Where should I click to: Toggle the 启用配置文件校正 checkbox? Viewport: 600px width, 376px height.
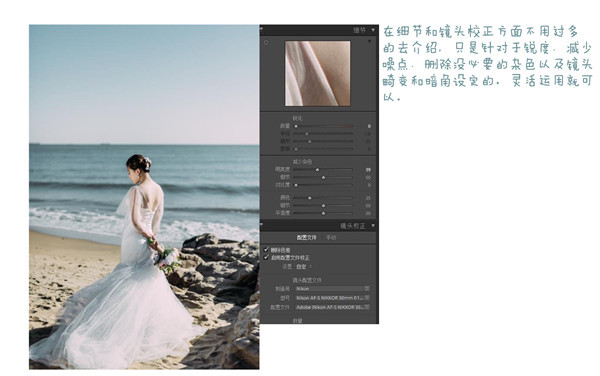coord(266,257)
